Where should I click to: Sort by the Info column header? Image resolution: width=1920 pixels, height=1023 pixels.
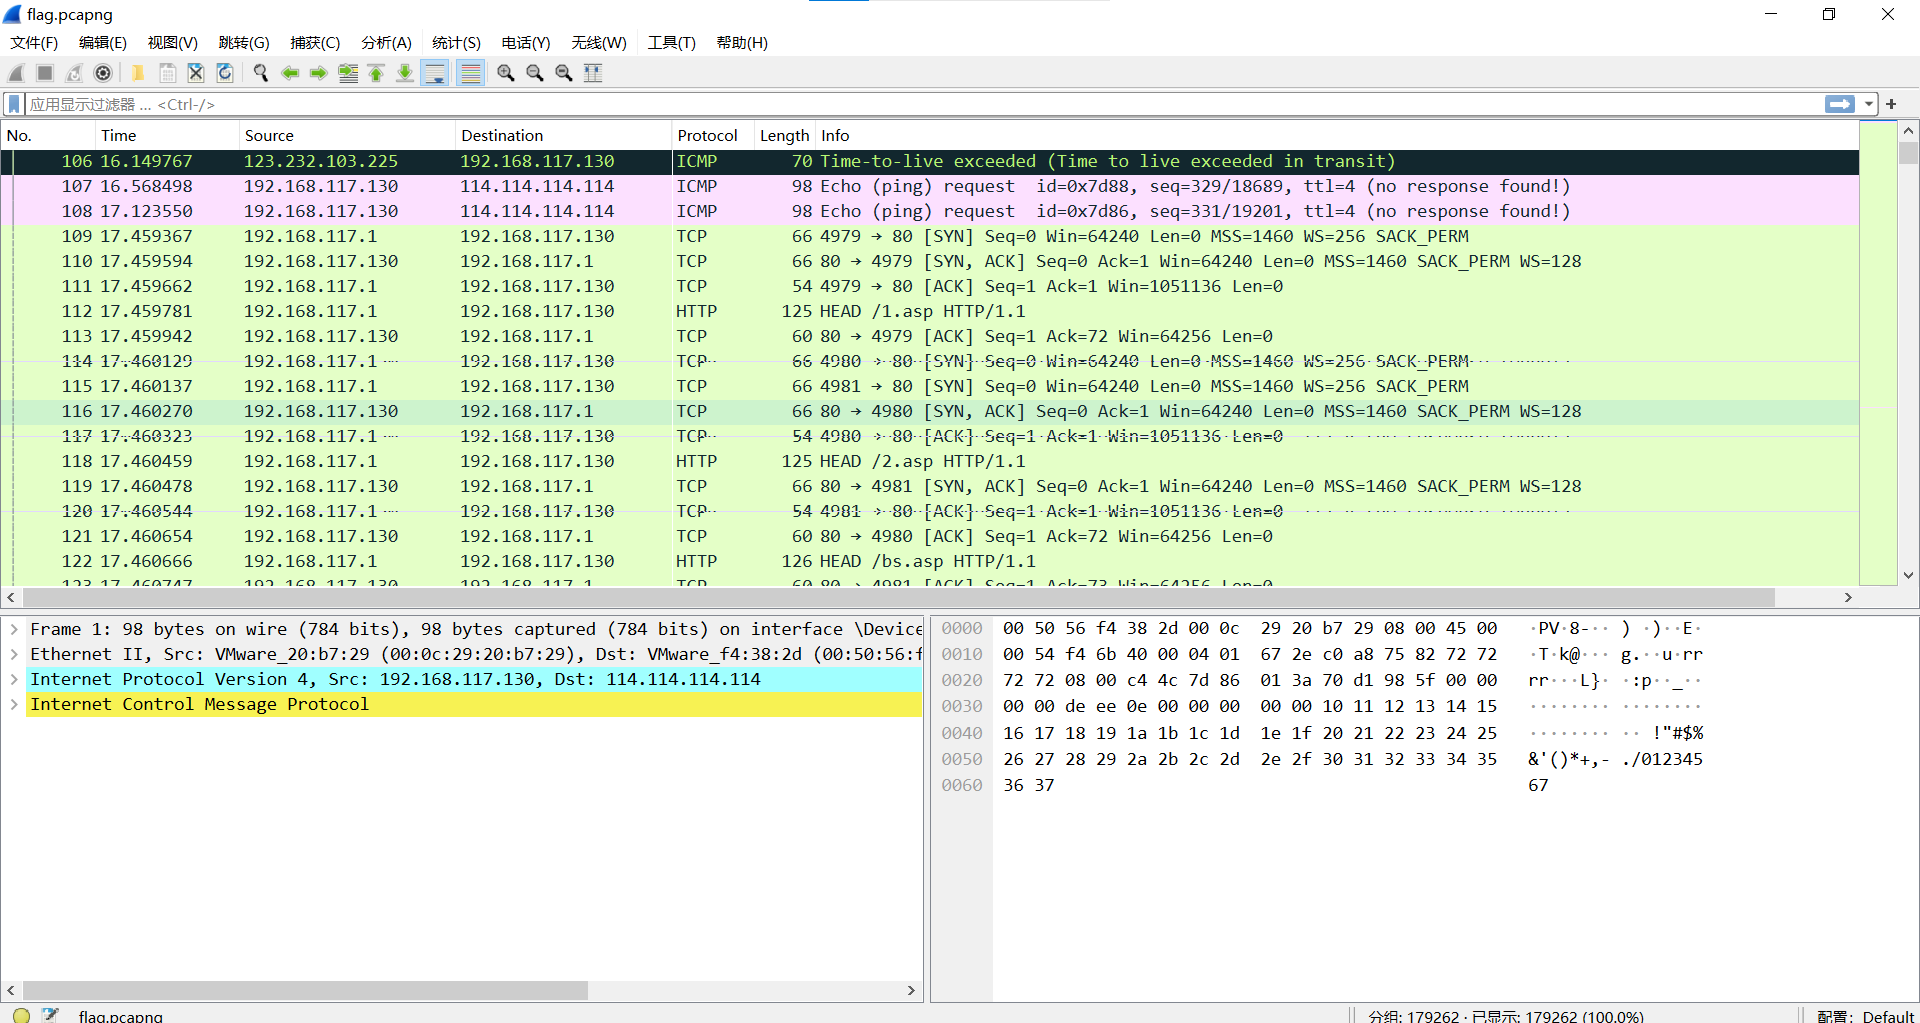[1337, 135]
